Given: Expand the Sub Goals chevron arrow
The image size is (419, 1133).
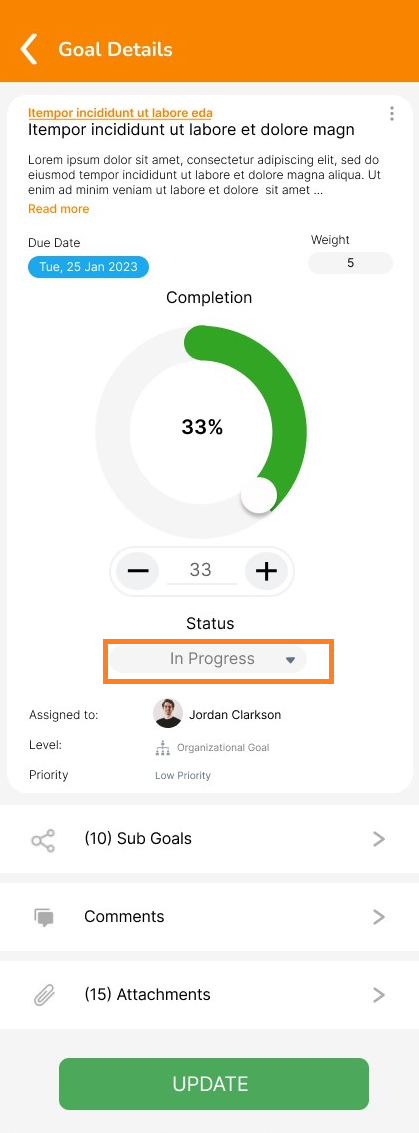Looking at the screenshot, I should coord(379,839).
